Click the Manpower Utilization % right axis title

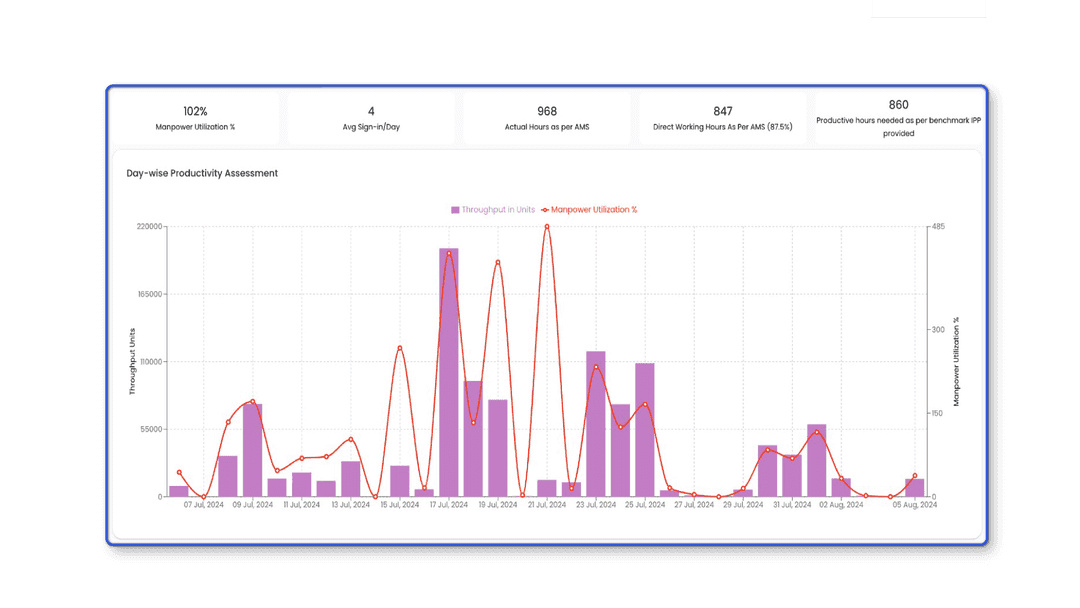tap(956, 361)
